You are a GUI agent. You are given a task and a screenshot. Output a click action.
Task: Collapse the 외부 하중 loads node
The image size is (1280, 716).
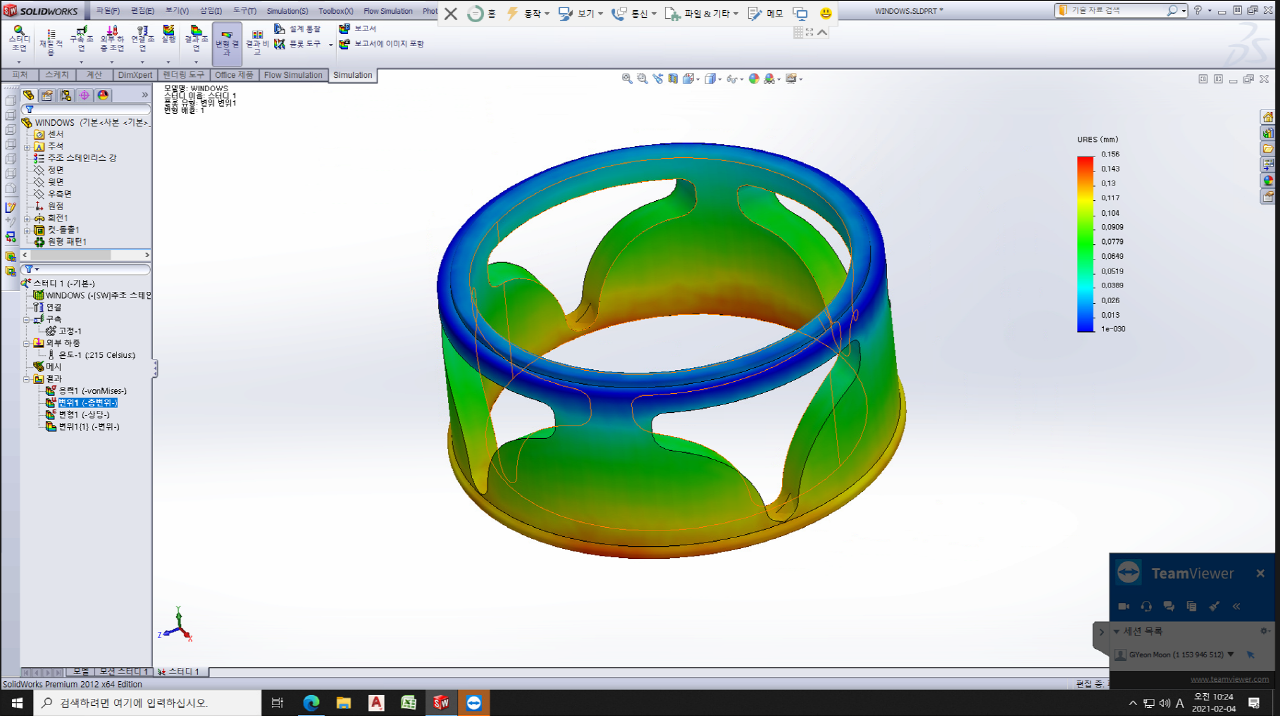coord(26,343)
